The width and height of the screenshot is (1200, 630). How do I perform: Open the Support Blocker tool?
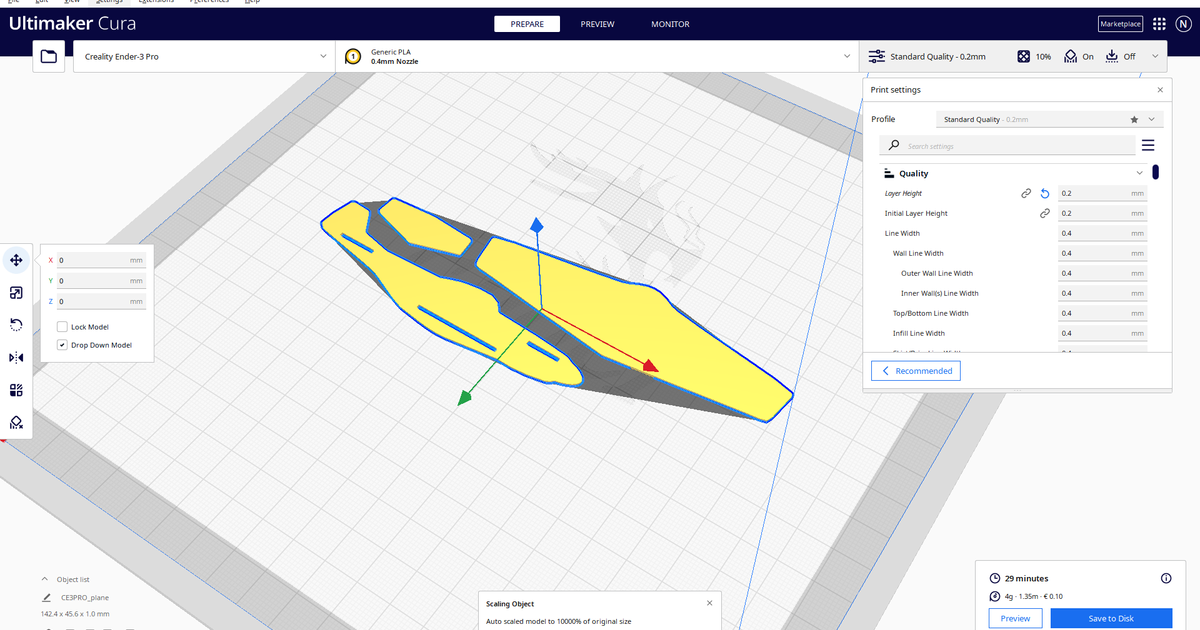(x=16, y=423)
